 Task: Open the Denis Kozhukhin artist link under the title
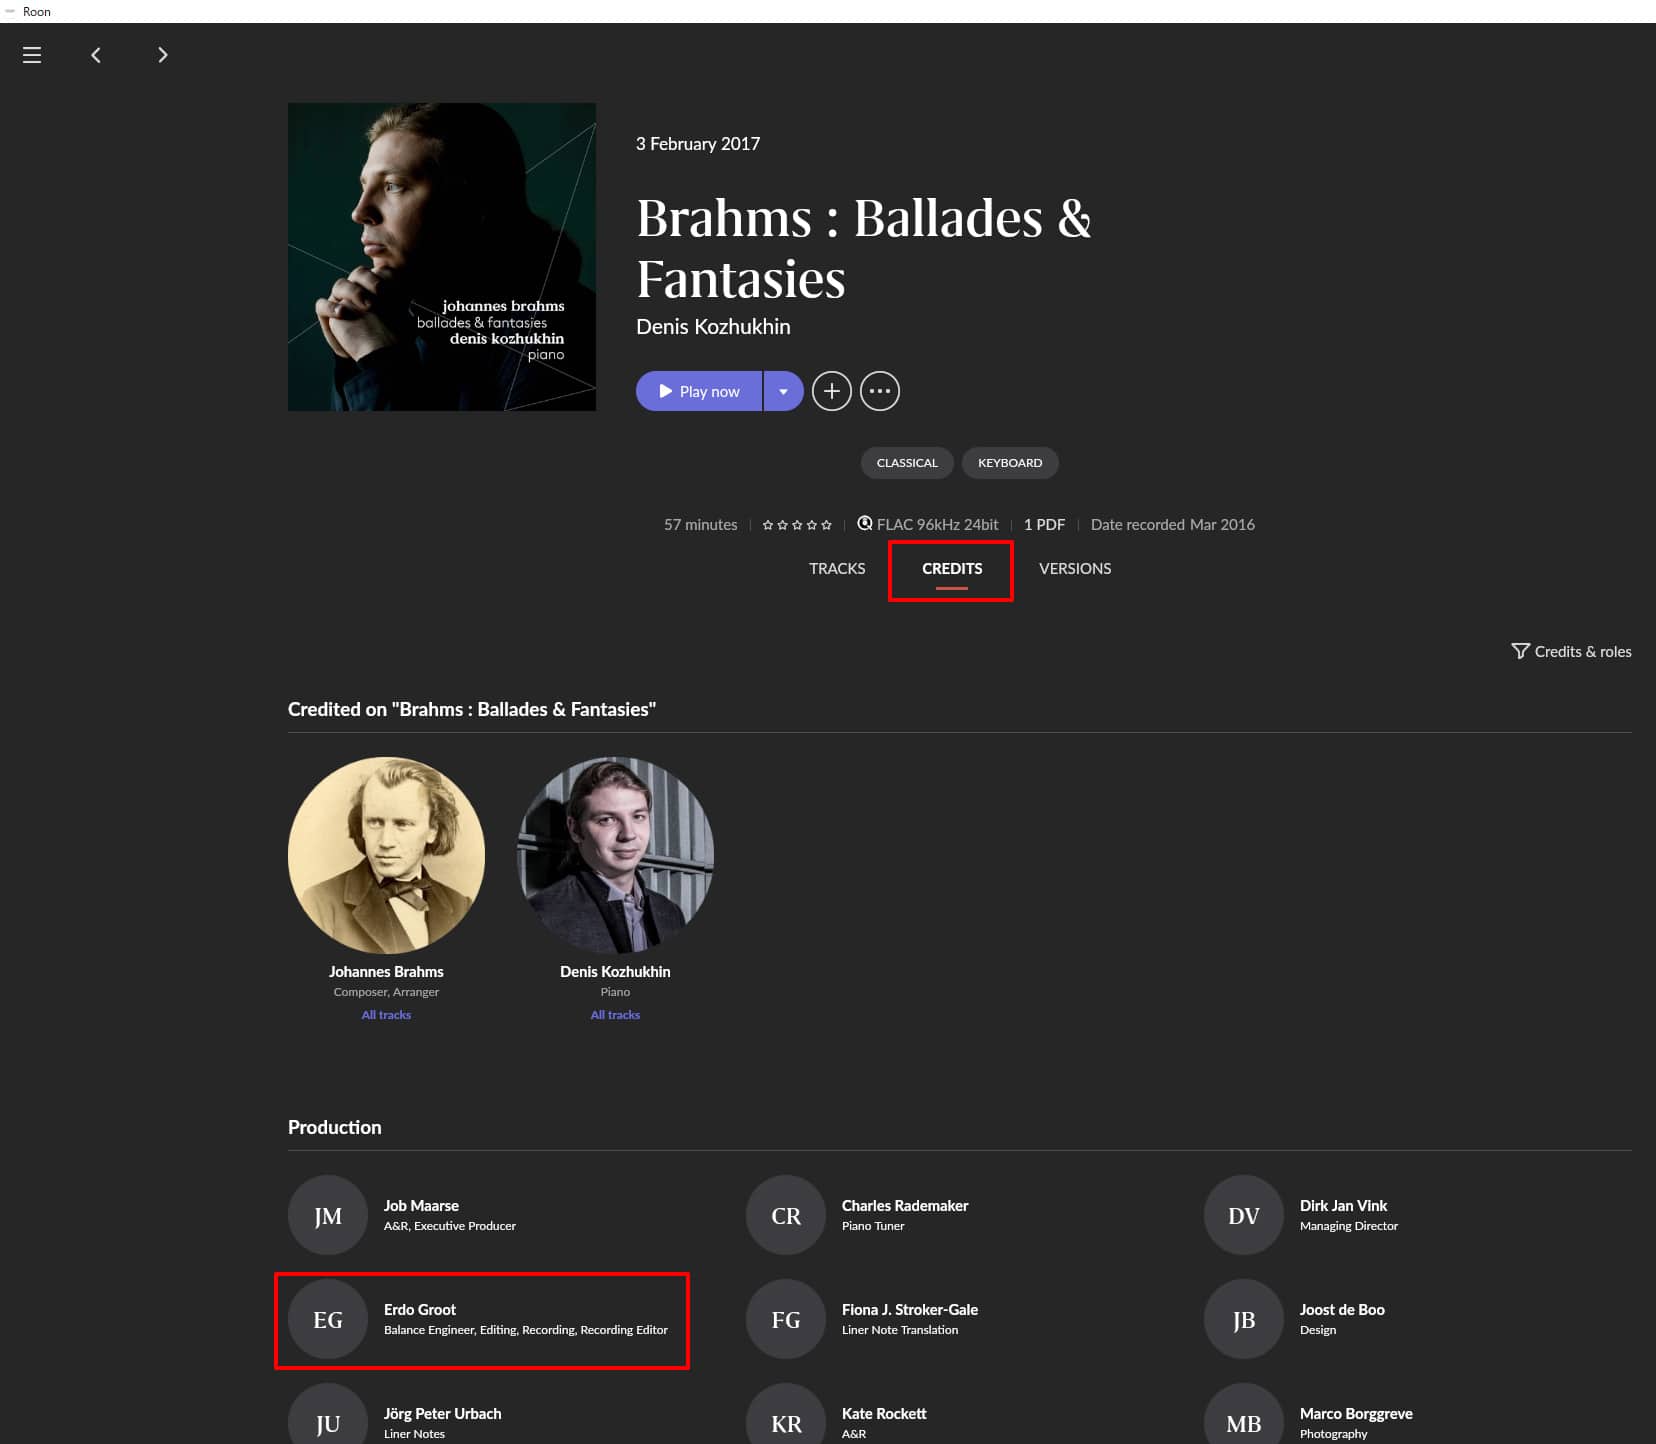pos(713,327)
